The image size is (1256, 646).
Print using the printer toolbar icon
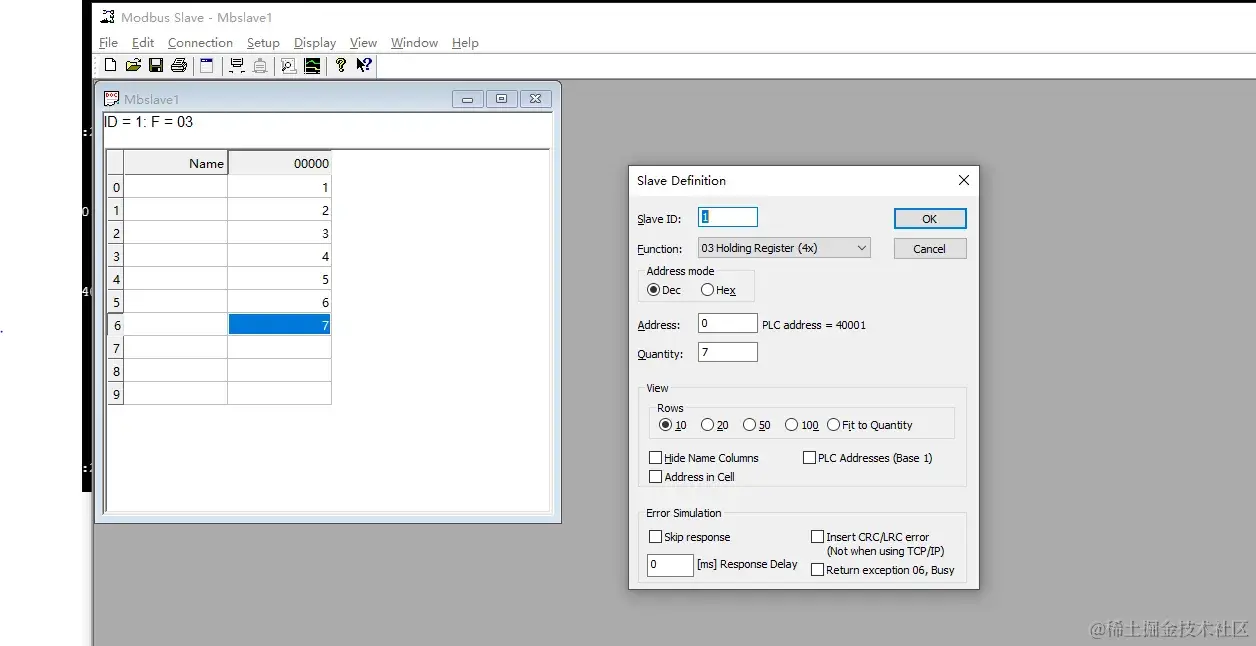pyautogui.click(x=179, y=66)
